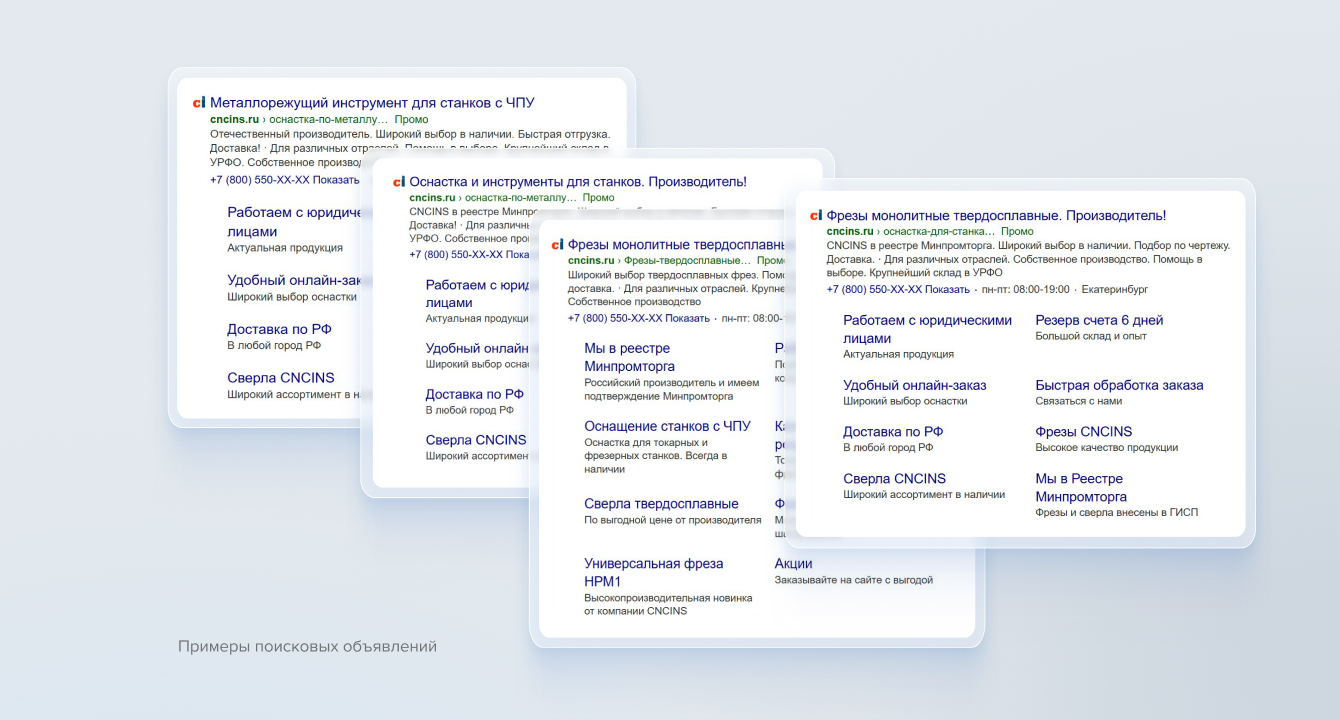The width and height of the screenshot is (1340, 720).
Task: Open the Акции sitelink
Action: [x=794, y=563]
